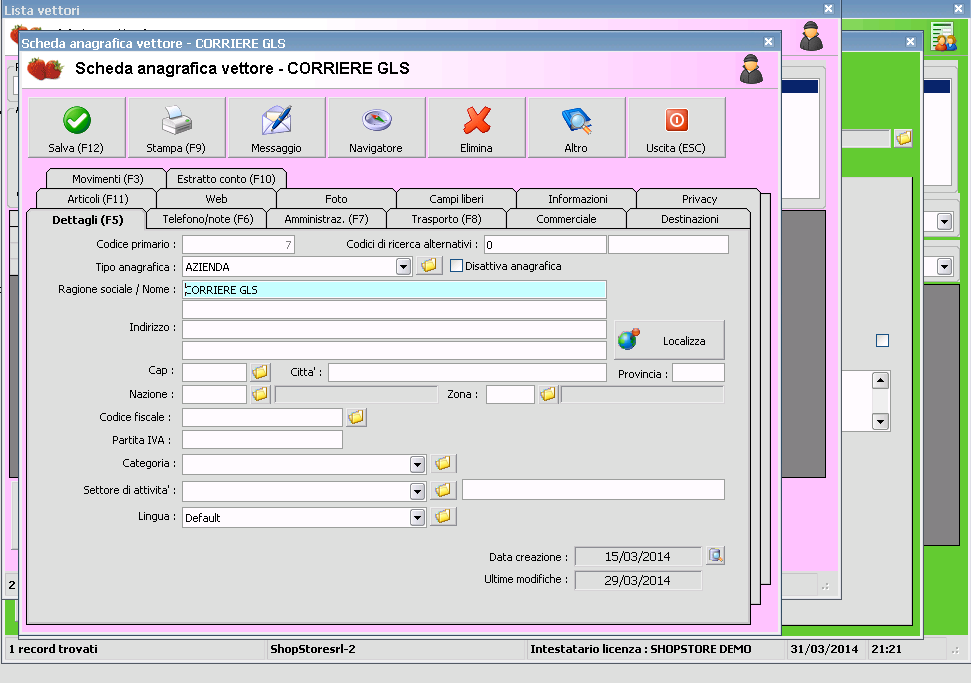Image resolution: width=971 pixels, height=683 pixels.
Task: Click the scroll up arrow in background right window
Action: click(880, 380)
